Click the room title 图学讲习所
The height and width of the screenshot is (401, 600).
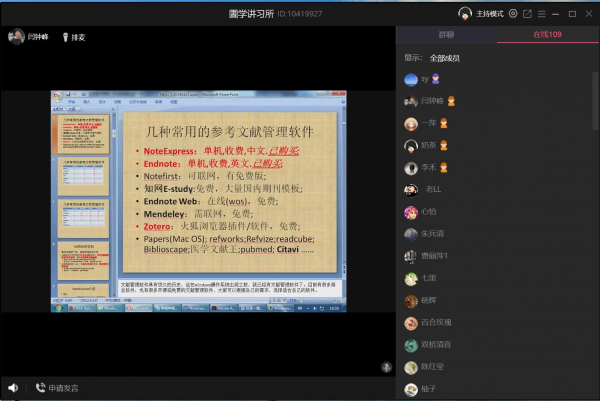(251, 14)
